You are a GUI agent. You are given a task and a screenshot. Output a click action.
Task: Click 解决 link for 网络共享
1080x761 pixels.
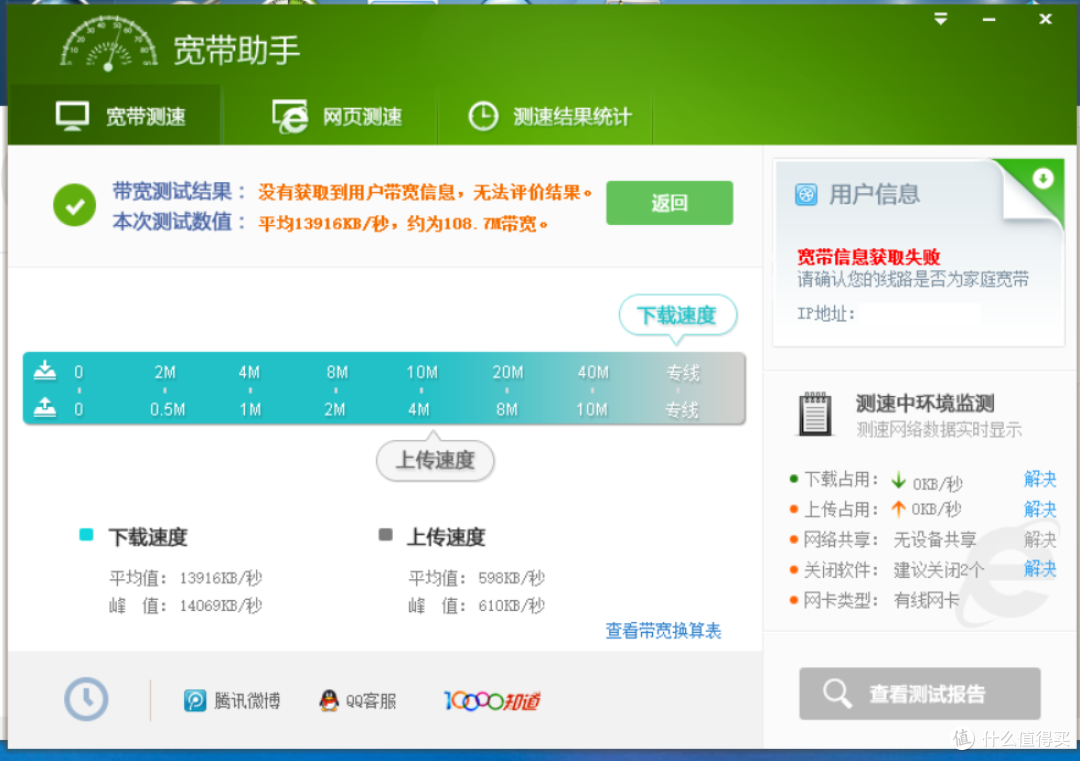(1040, 539)
